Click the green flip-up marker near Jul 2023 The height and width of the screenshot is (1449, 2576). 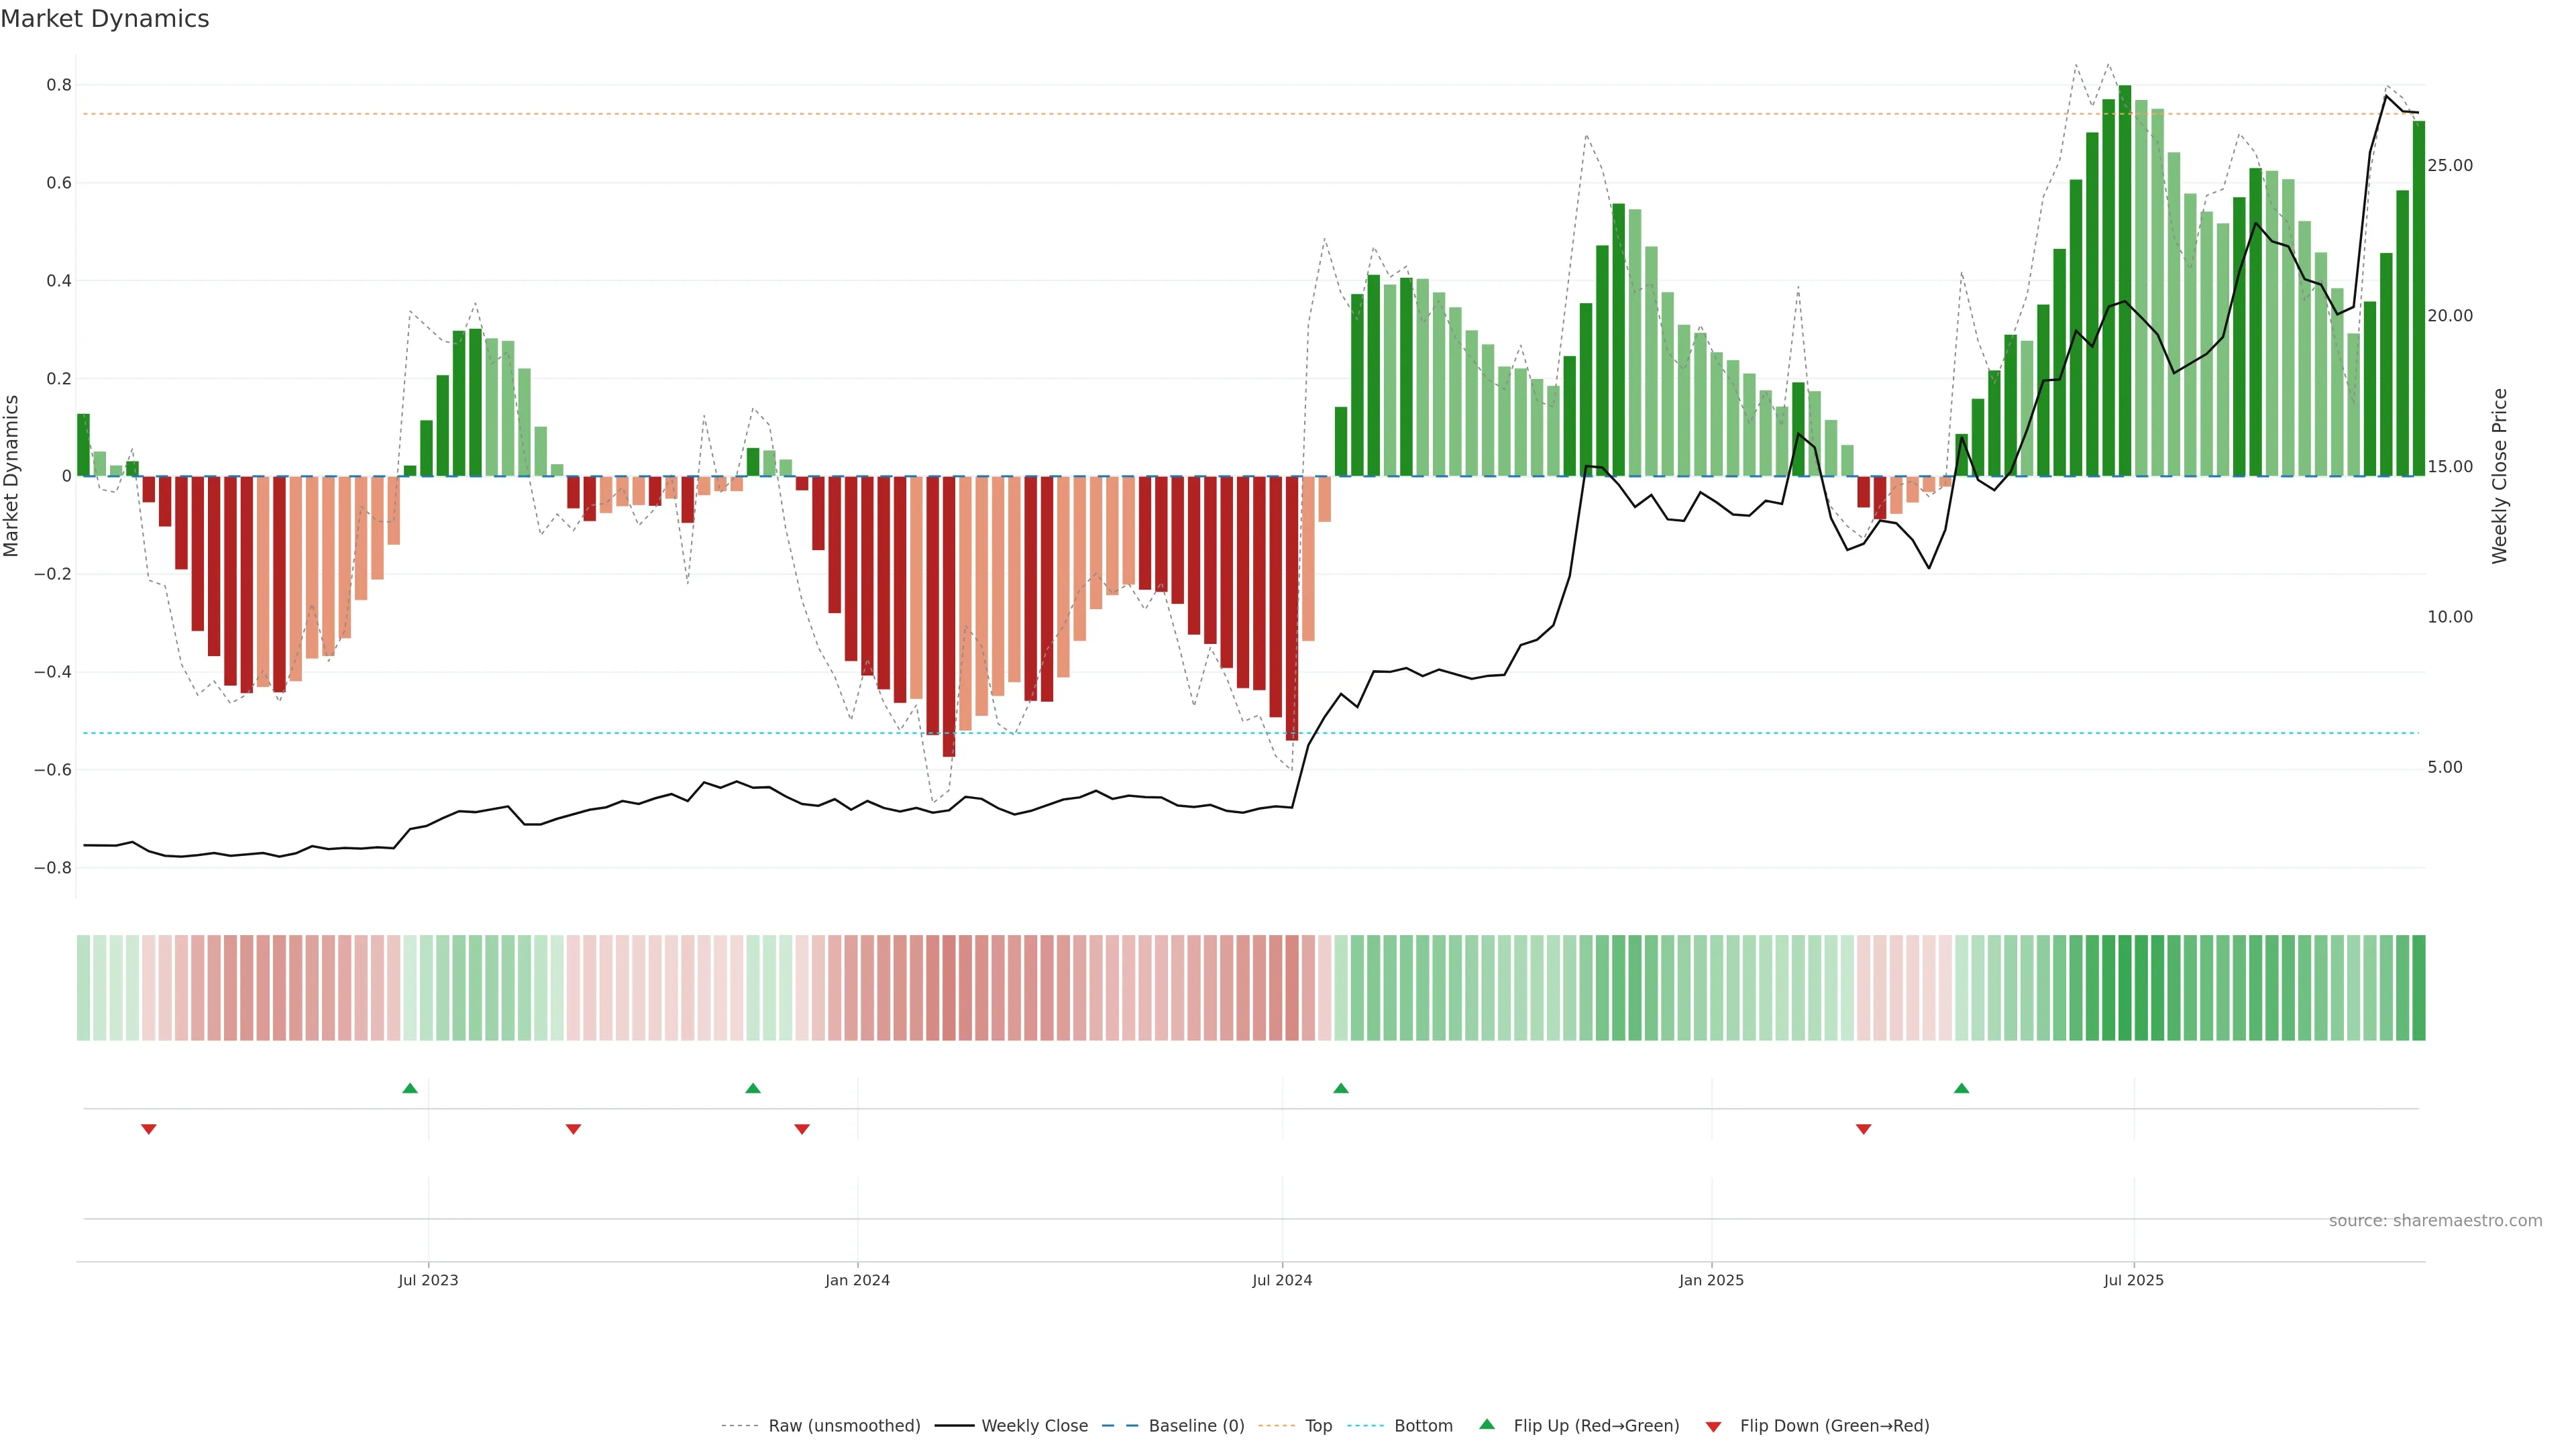coord(410,1088)
